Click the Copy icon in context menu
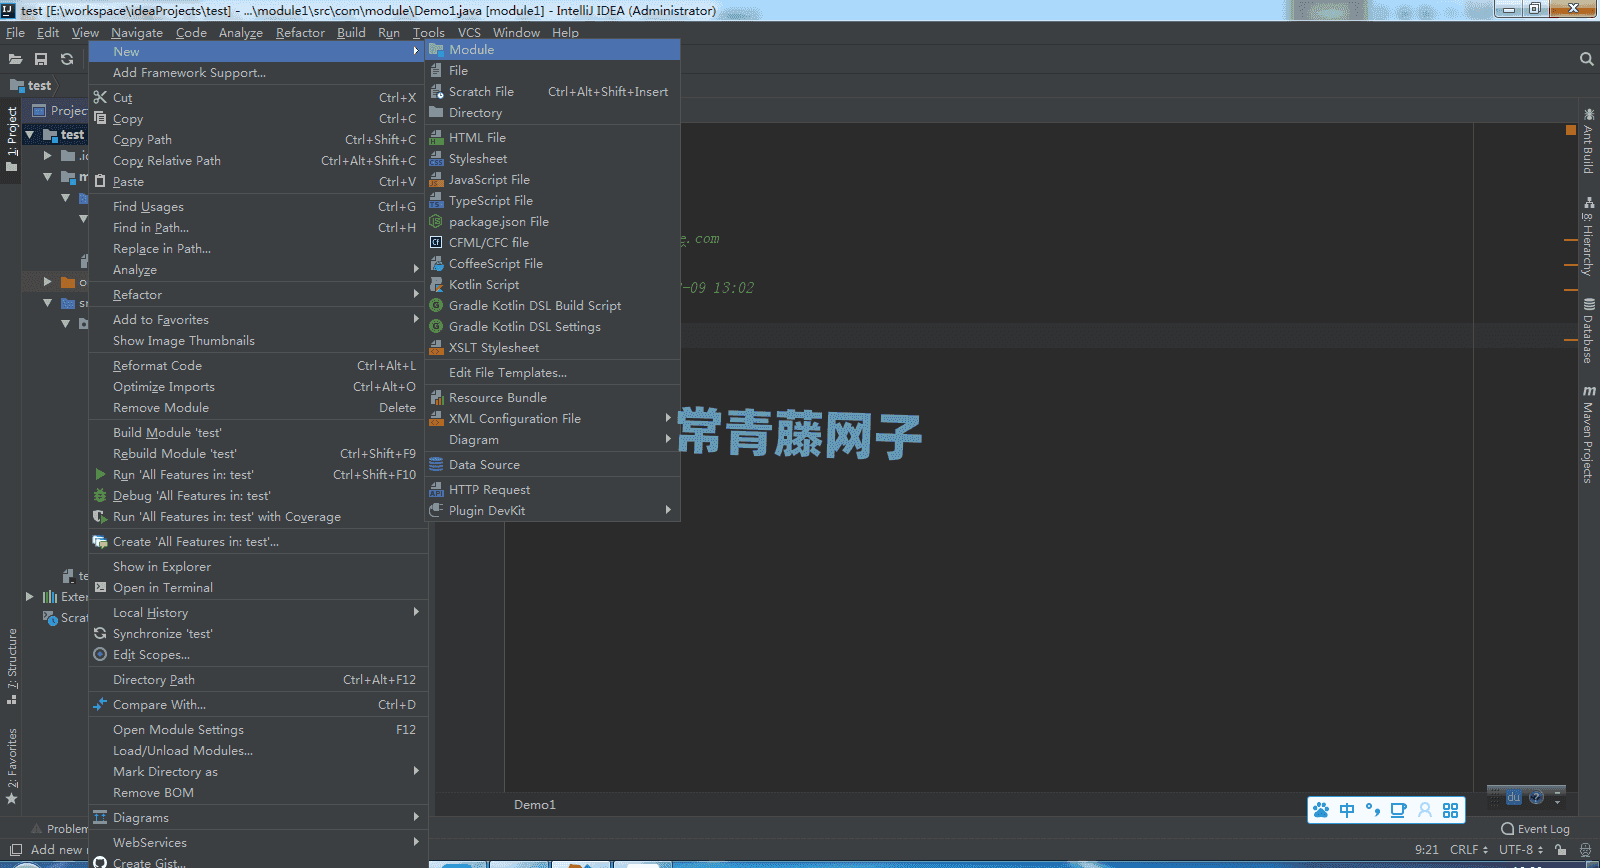This screenshot has height=868, width=1600. 100,118
